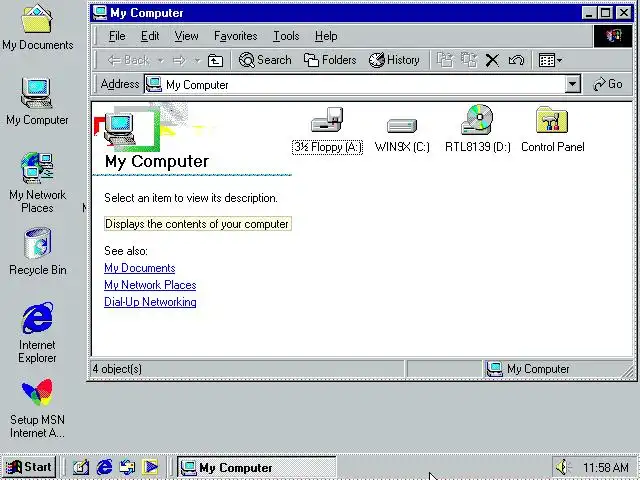Open the Help menu

pos(326,36)
